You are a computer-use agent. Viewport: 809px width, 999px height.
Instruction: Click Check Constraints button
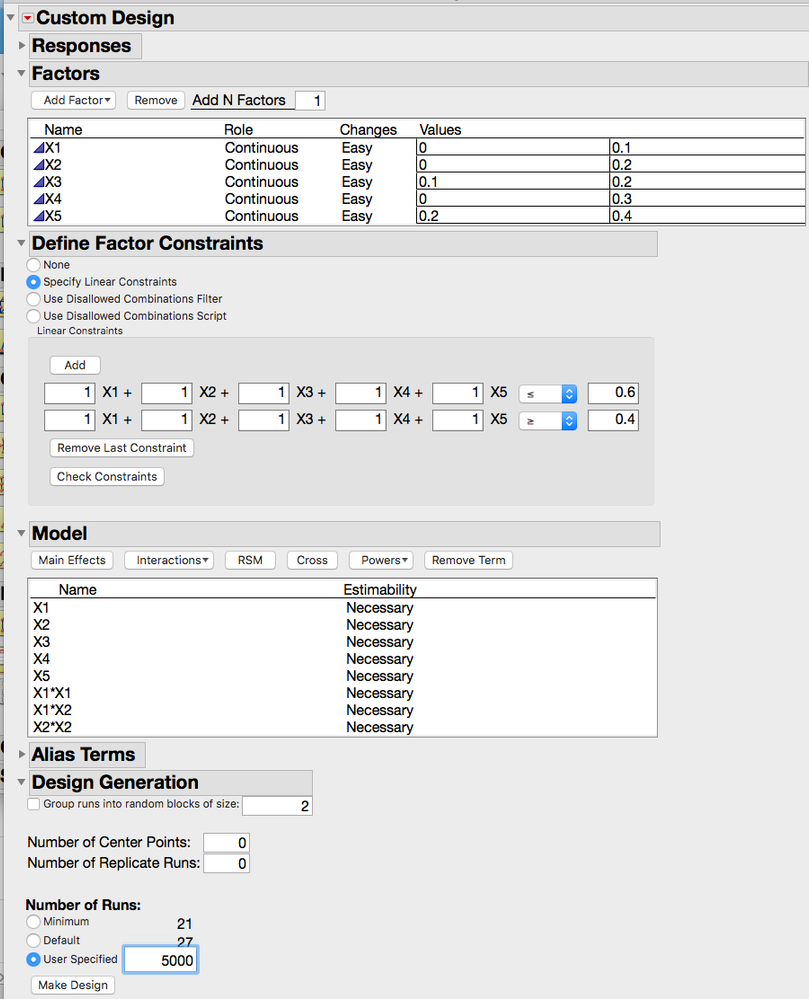coord(107,477)
